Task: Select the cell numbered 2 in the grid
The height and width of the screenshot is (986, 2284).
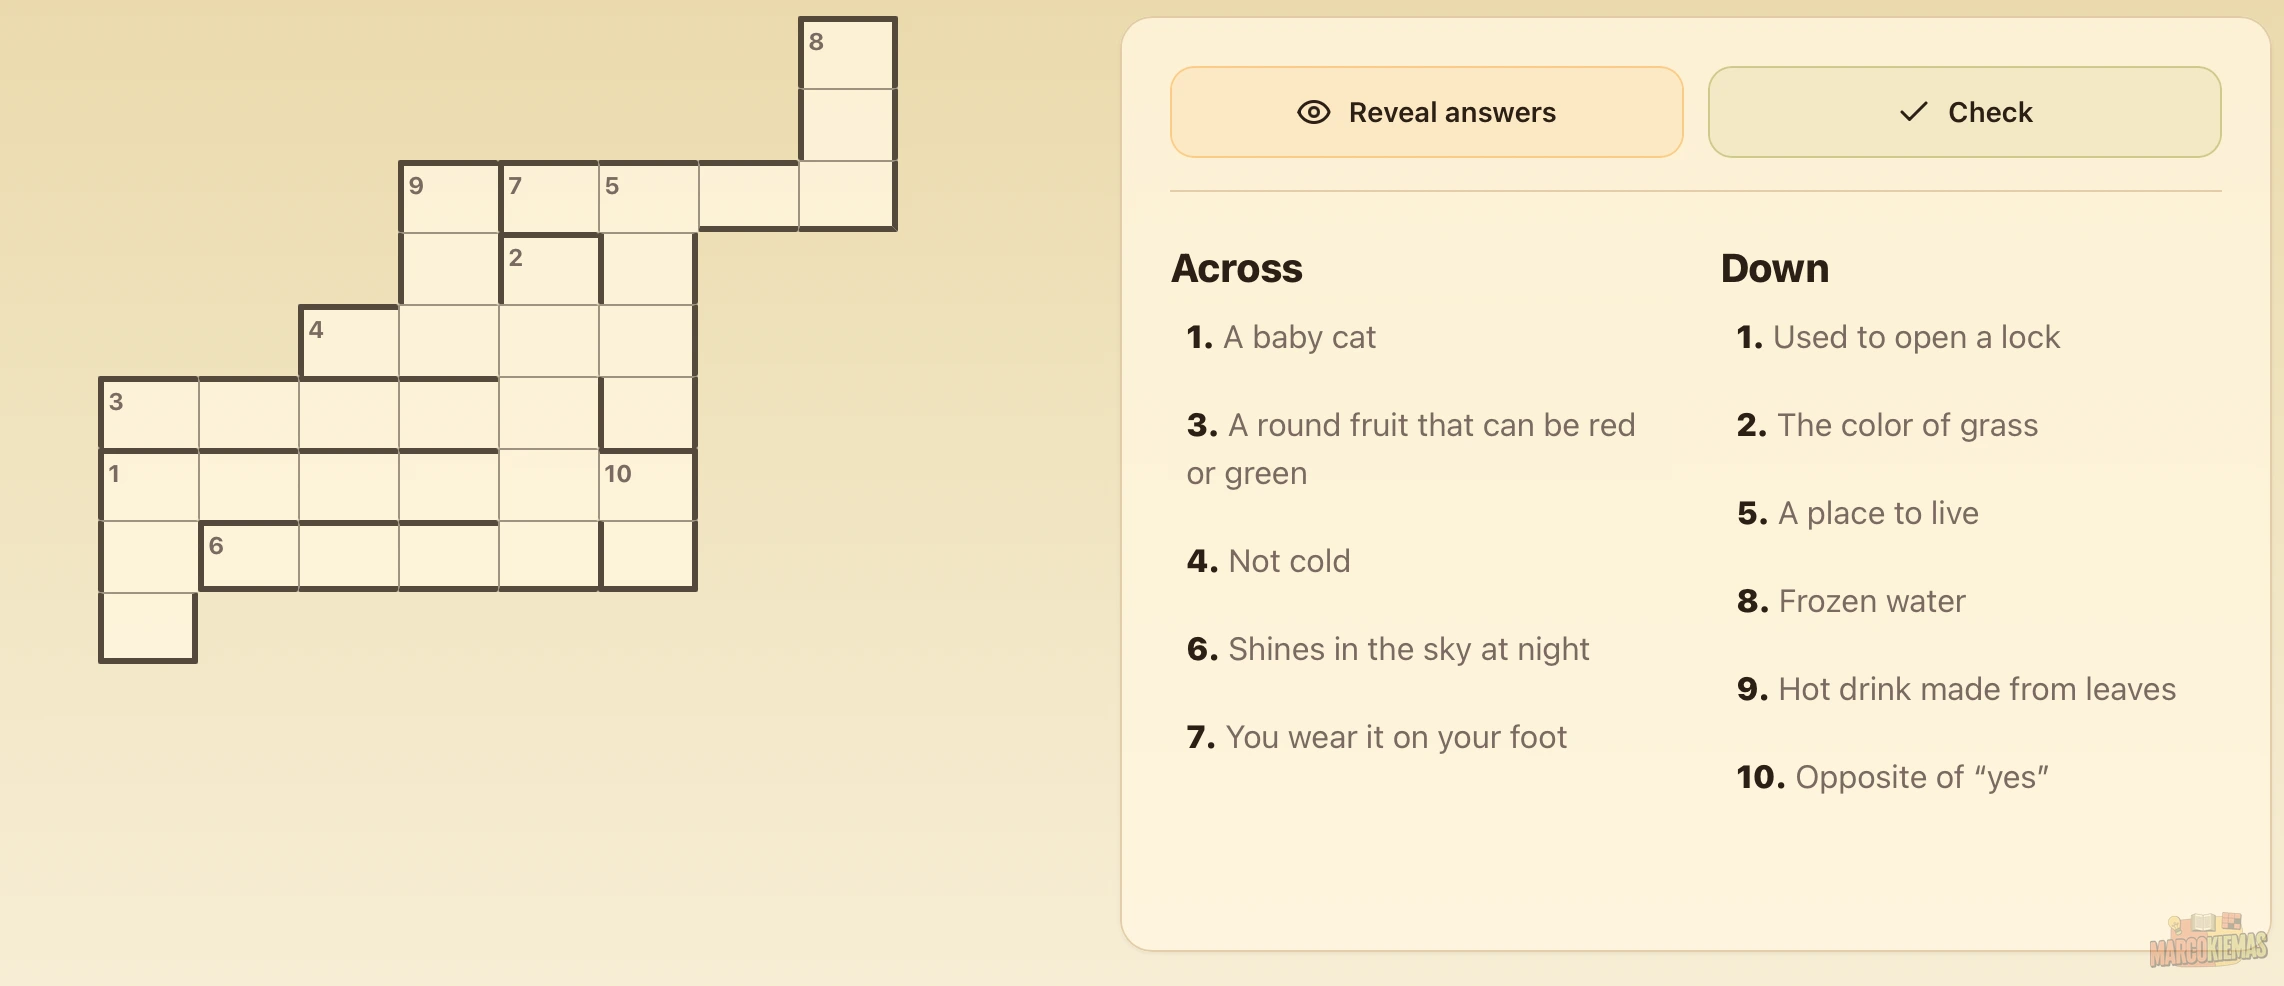Action: pos(548,270)
